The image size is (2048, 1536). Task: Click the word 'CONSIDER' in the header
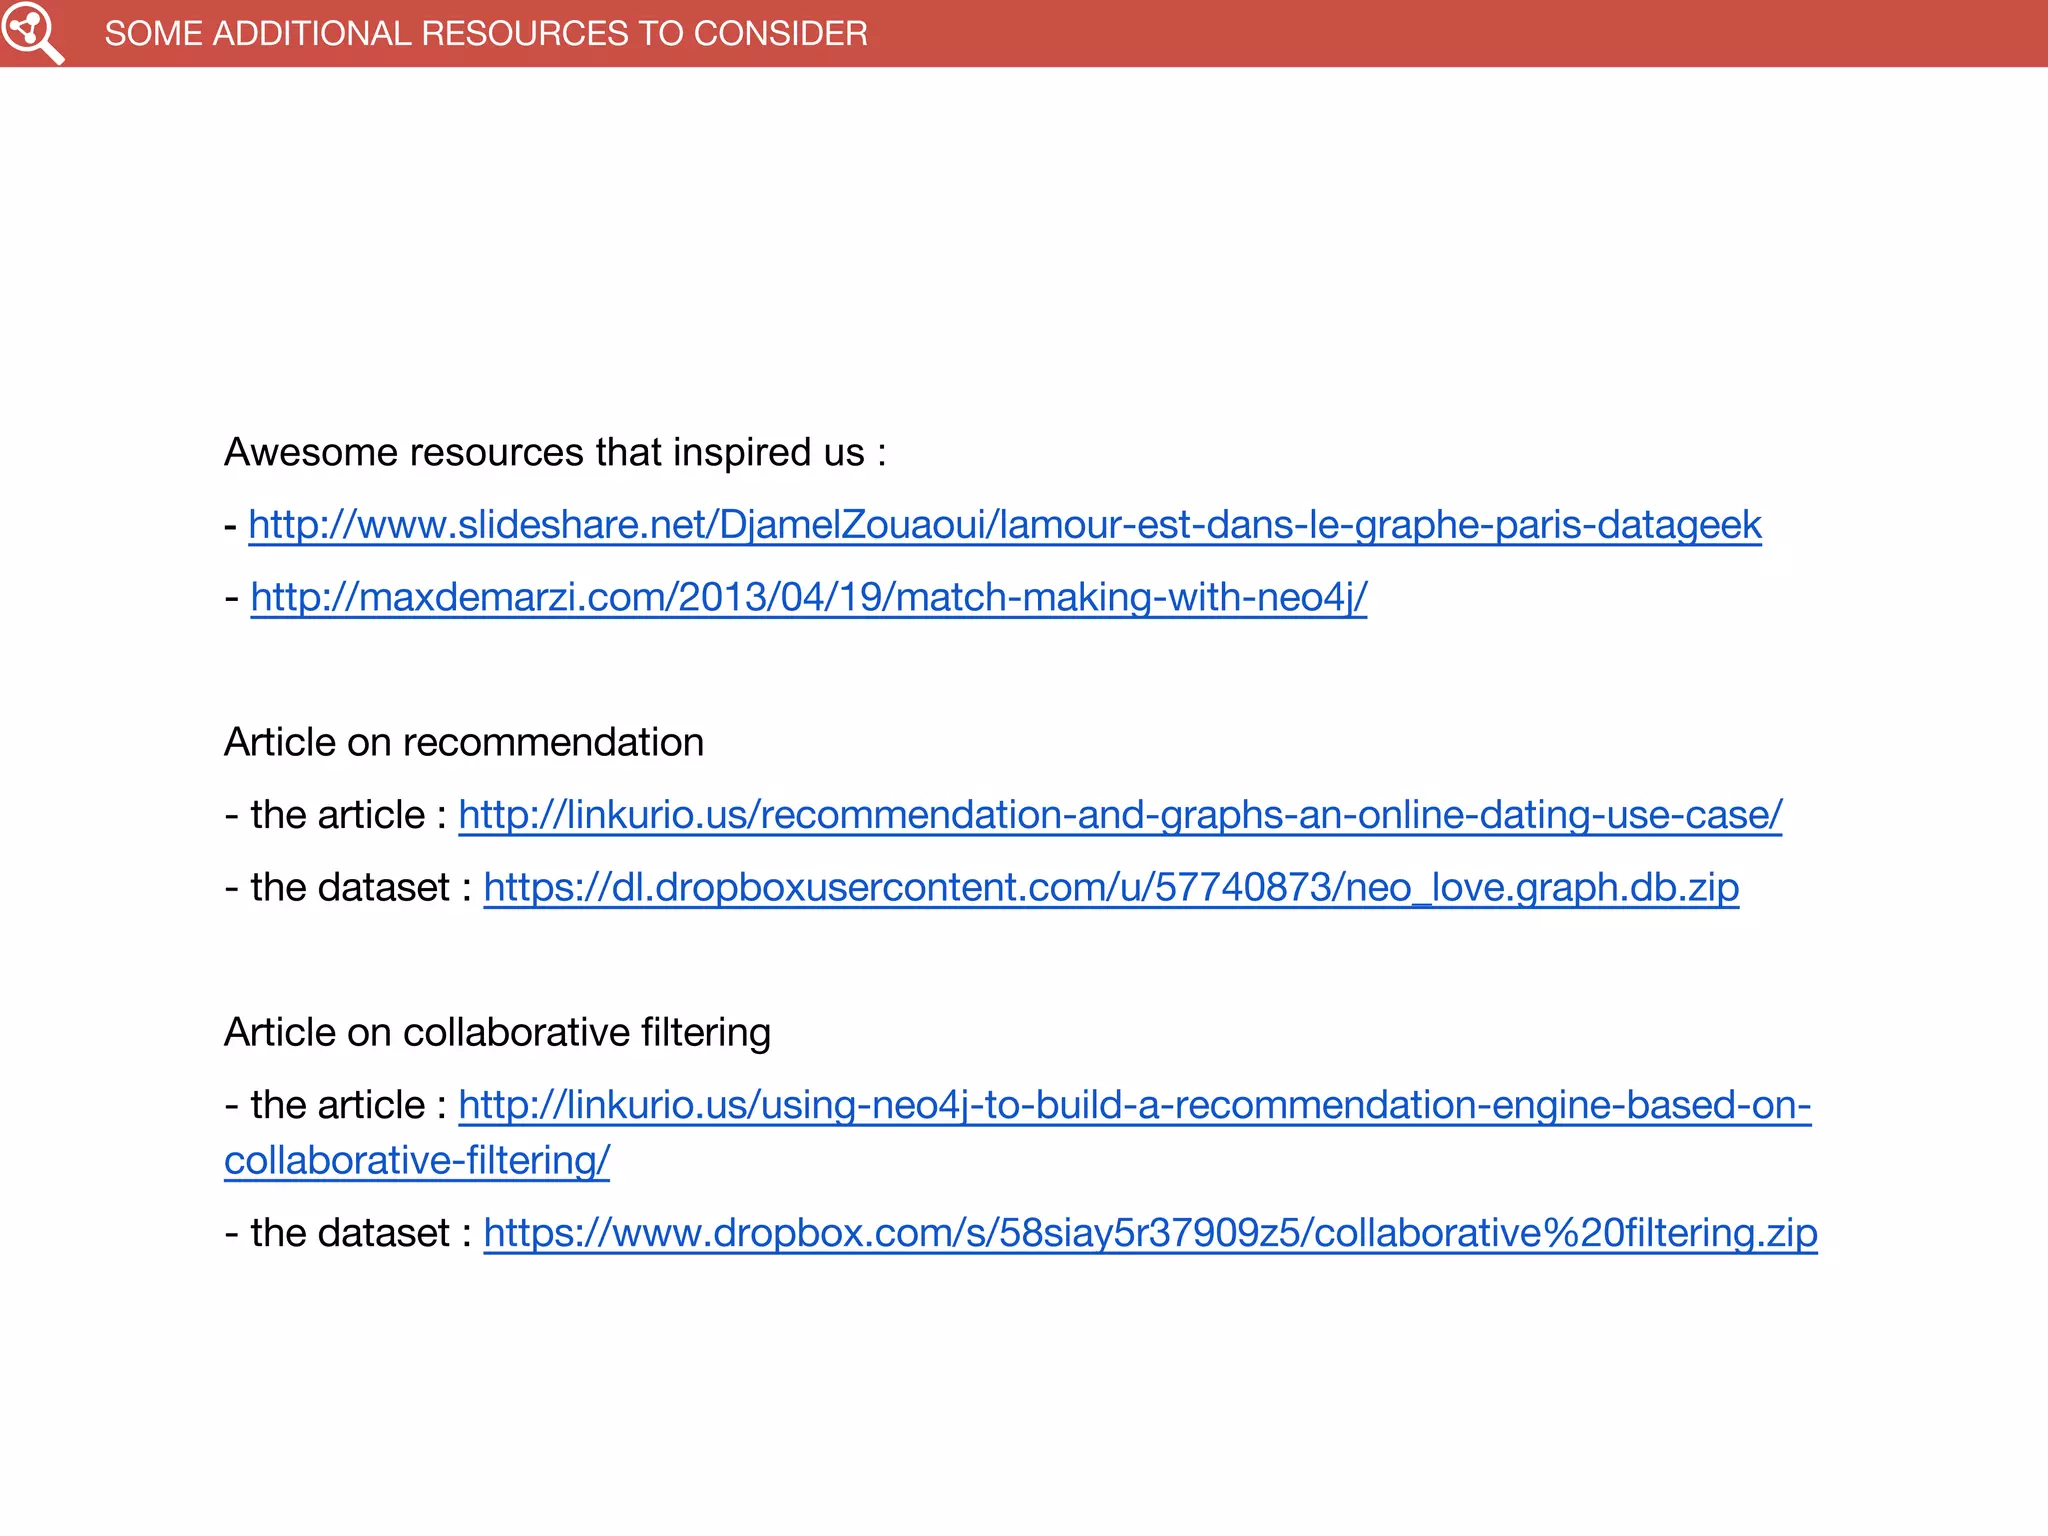coord(780,34)
